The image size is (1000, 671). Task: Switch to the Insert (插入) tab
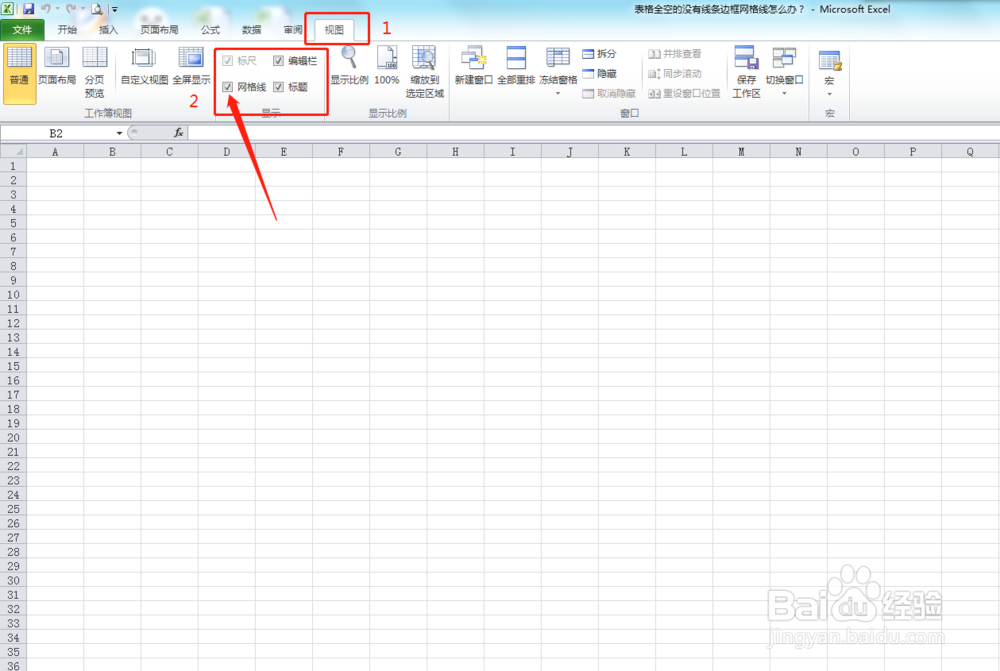[108, 29]
